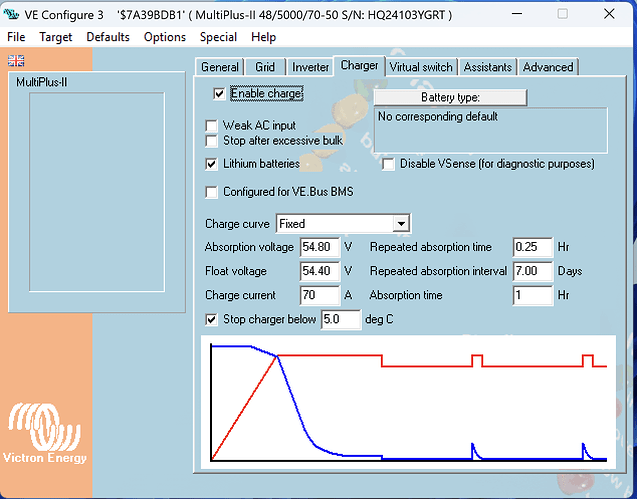637x499 pixels.
Task: Switch to the Inverter tab
Action: (310, 67)
